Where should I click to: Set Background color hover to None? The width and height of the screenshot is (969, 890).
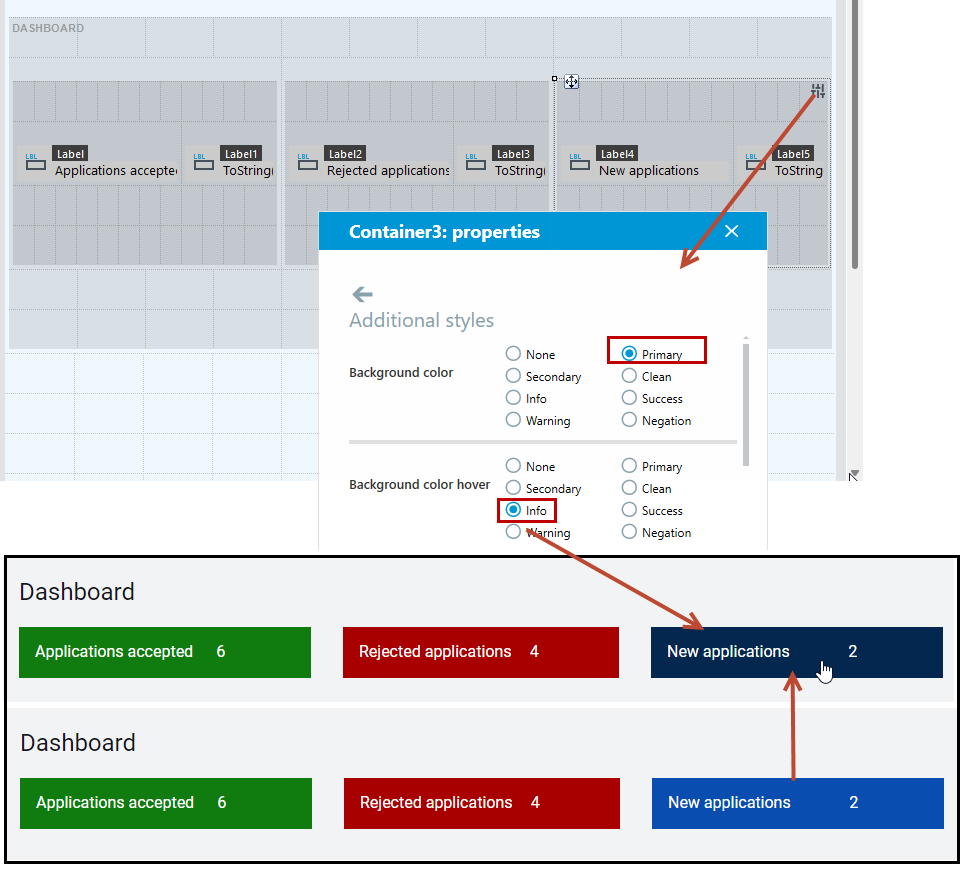pyautogui.click(x=513, y=465)
